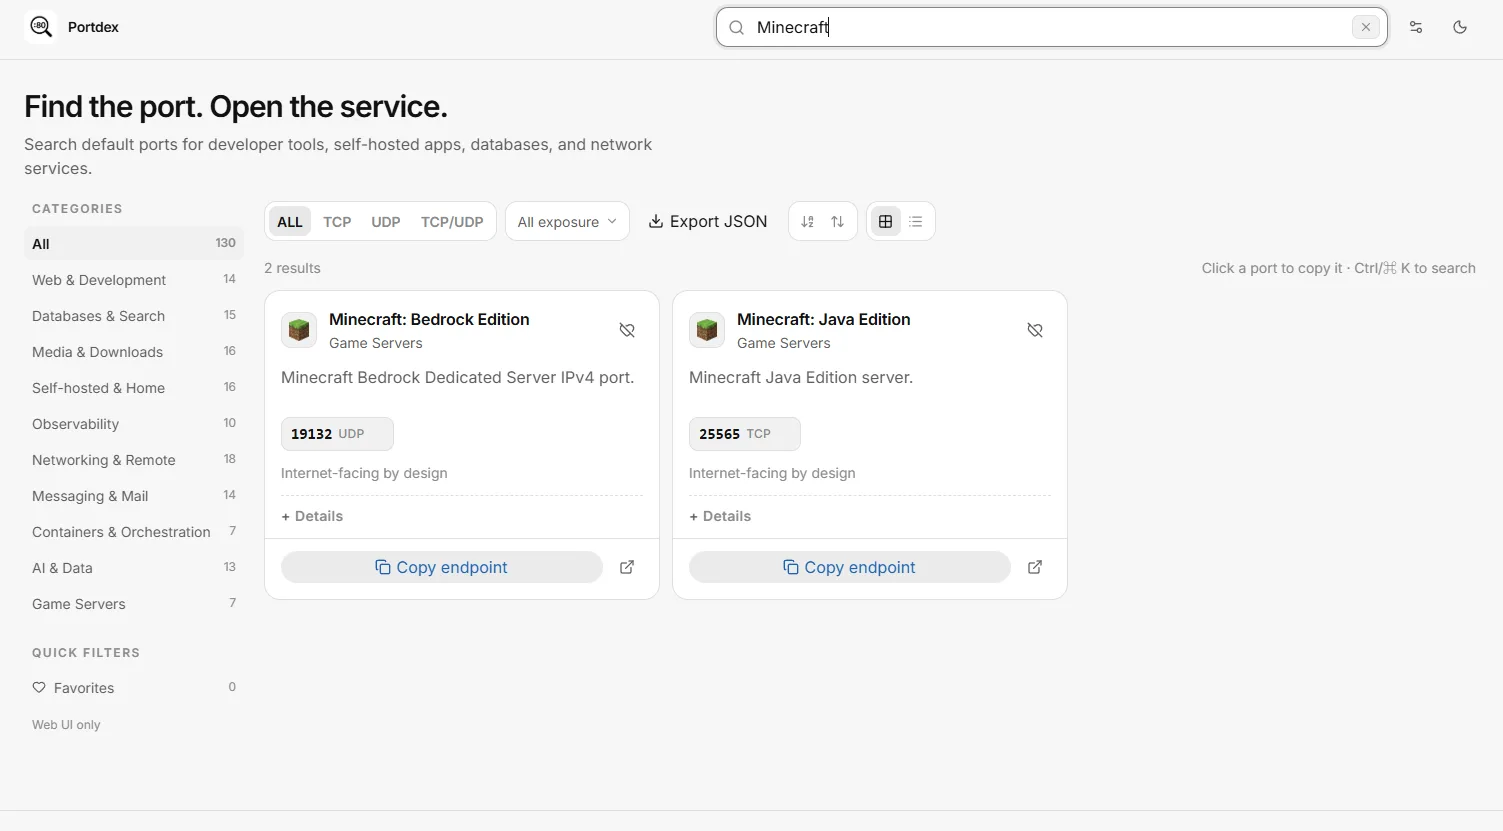Open Containers & Orchestration category

pyautogui.click(x=134, y=532)
